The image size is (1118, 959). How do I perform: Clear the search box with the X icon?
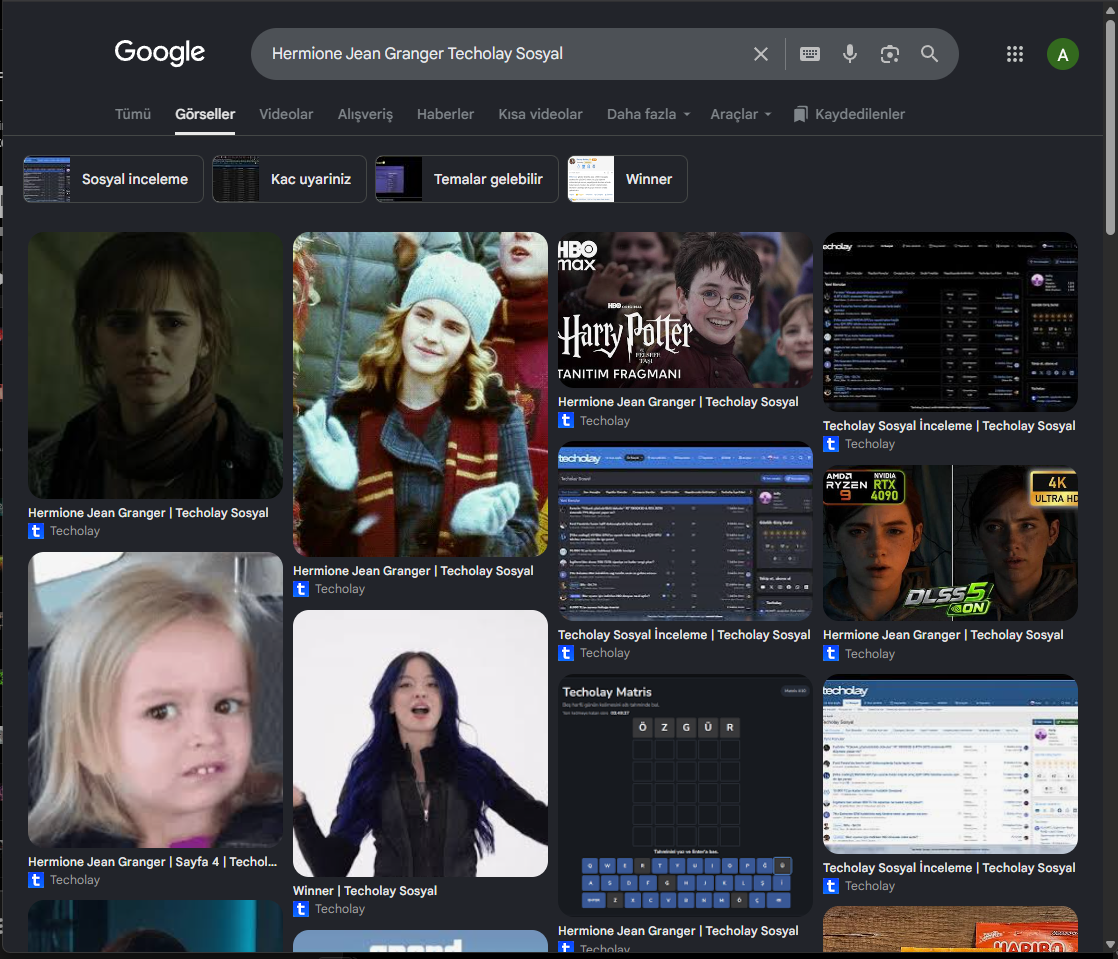coord(761,54)
